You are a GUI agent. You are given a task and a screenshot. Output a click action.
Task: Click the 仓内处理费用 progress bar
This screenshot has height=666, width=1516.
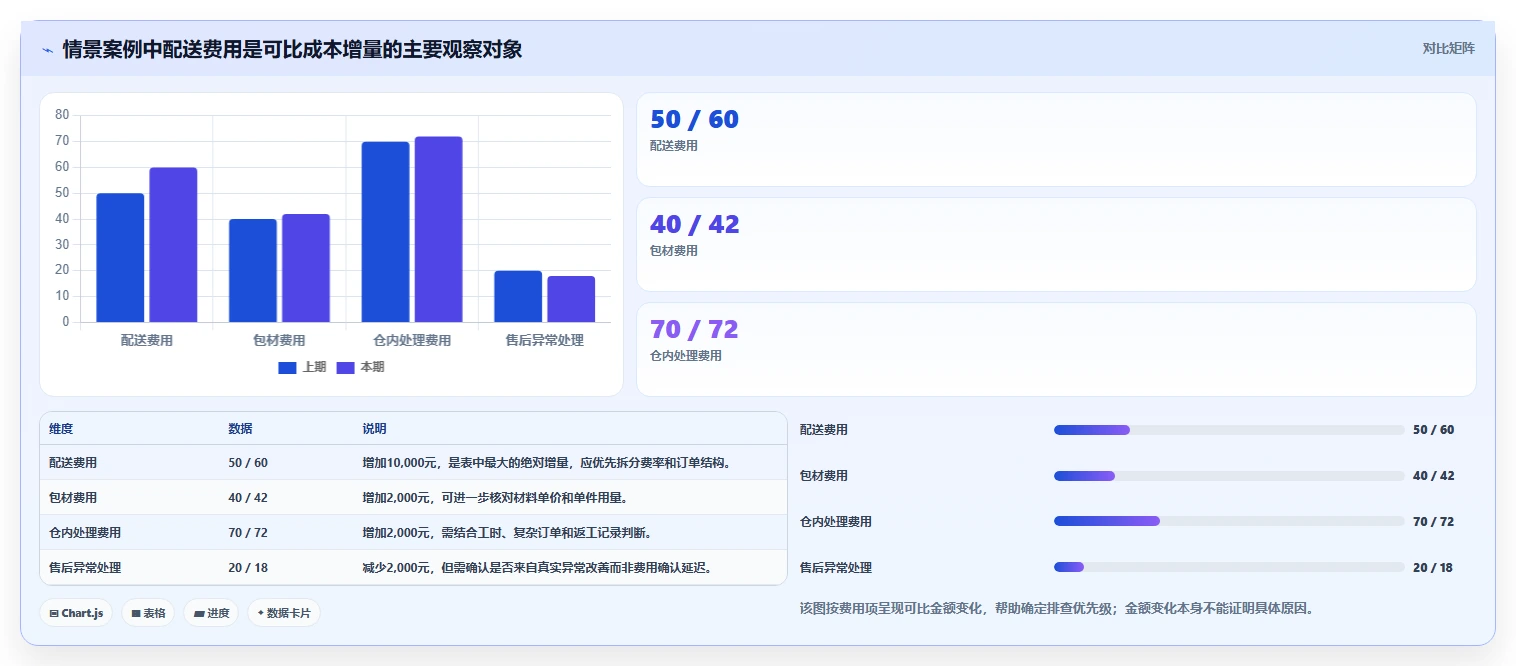pos(1229,521)
